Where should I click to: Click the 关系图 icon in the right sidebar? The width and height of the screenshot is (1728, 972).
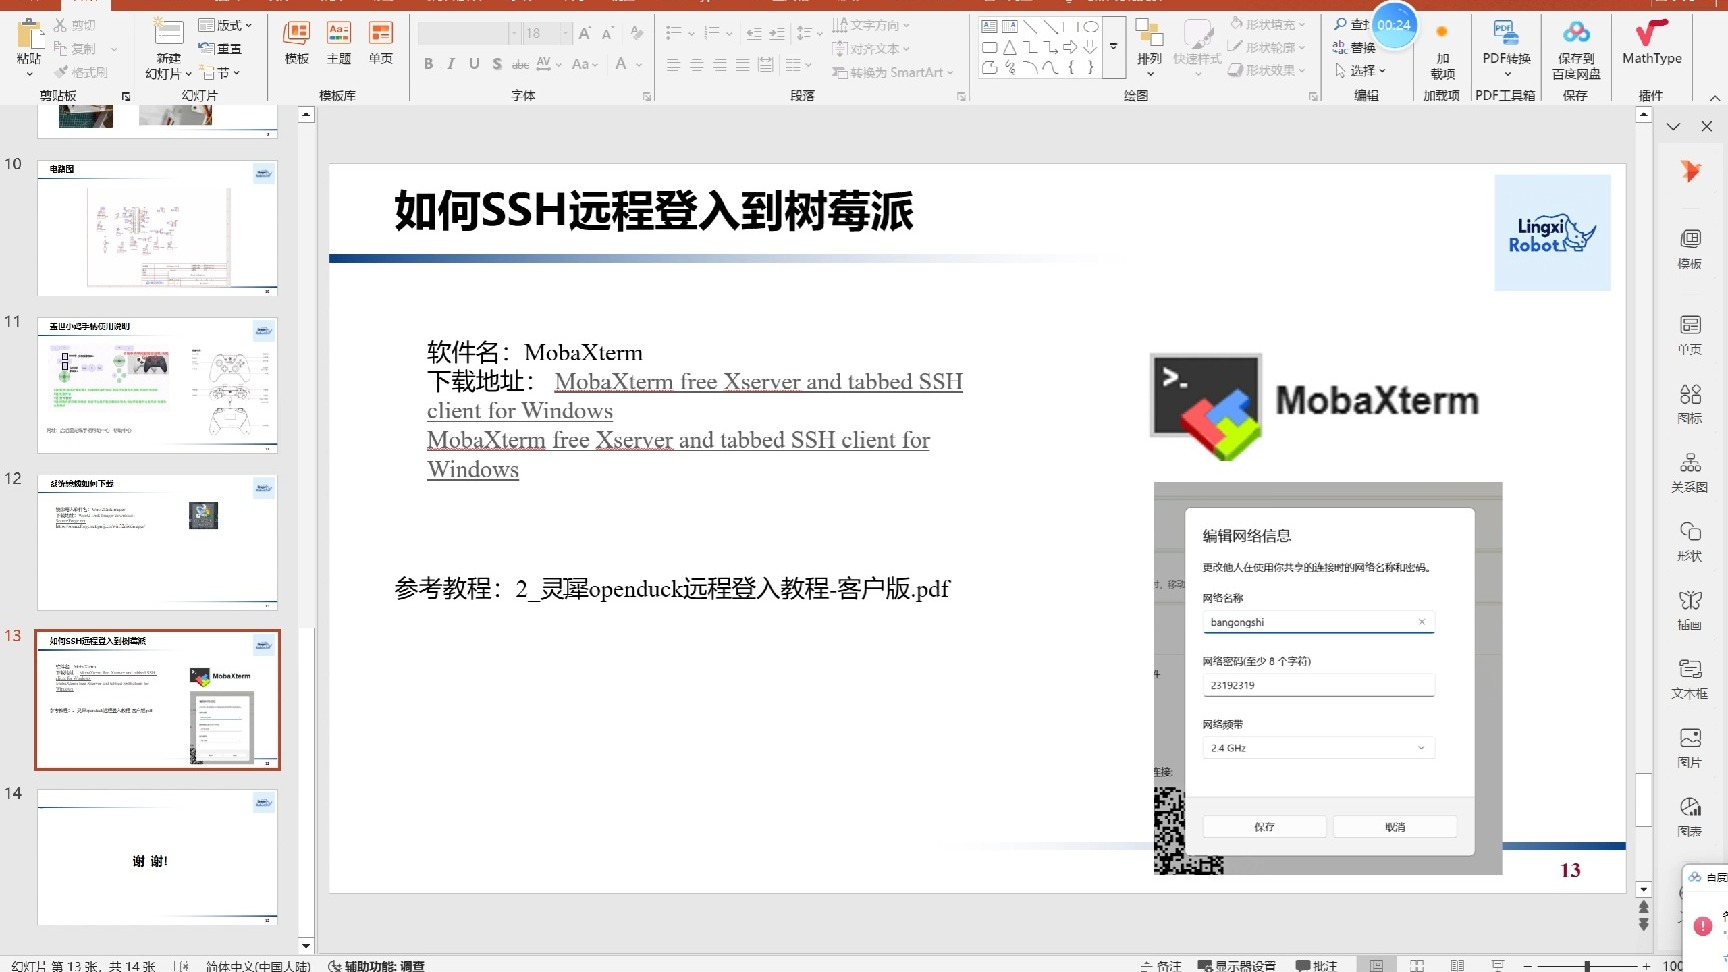click(x=1690, y=471)
